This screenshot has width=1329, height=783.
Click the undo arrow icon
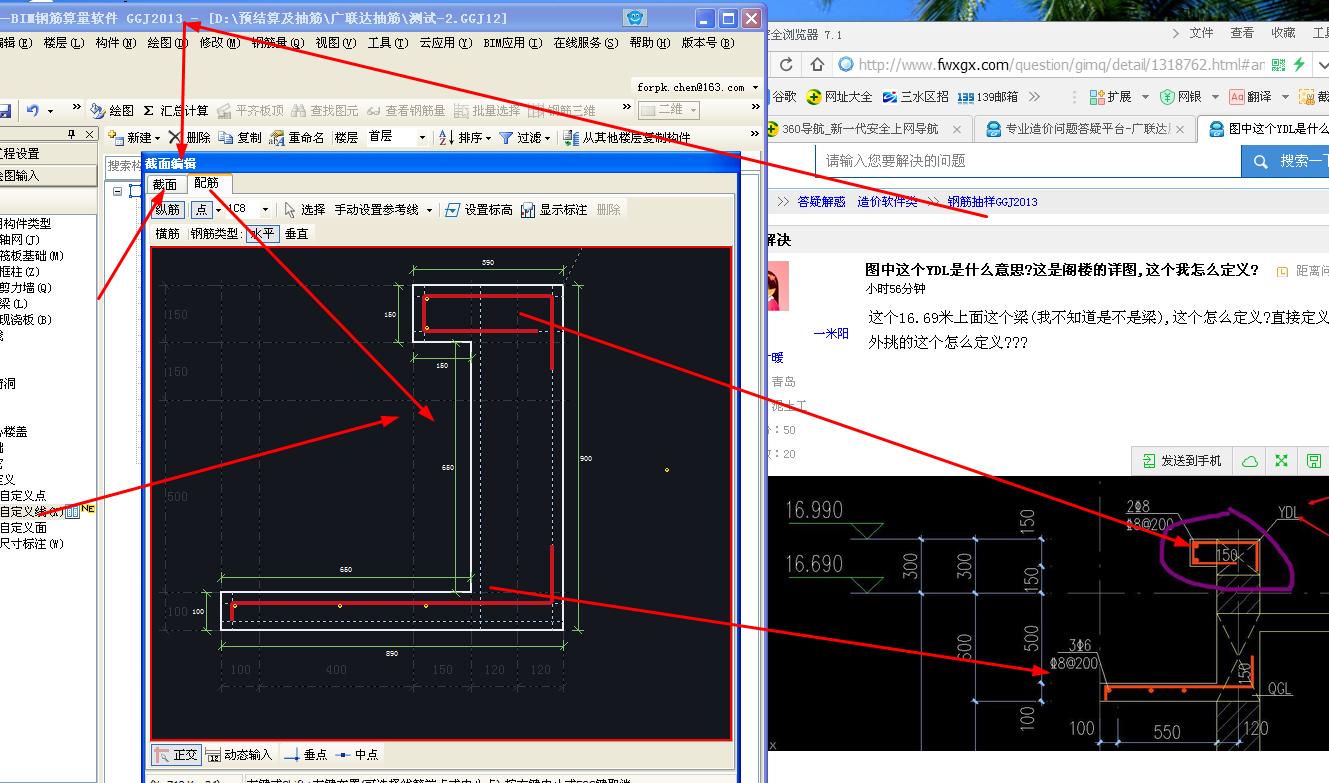pos(33,110)
